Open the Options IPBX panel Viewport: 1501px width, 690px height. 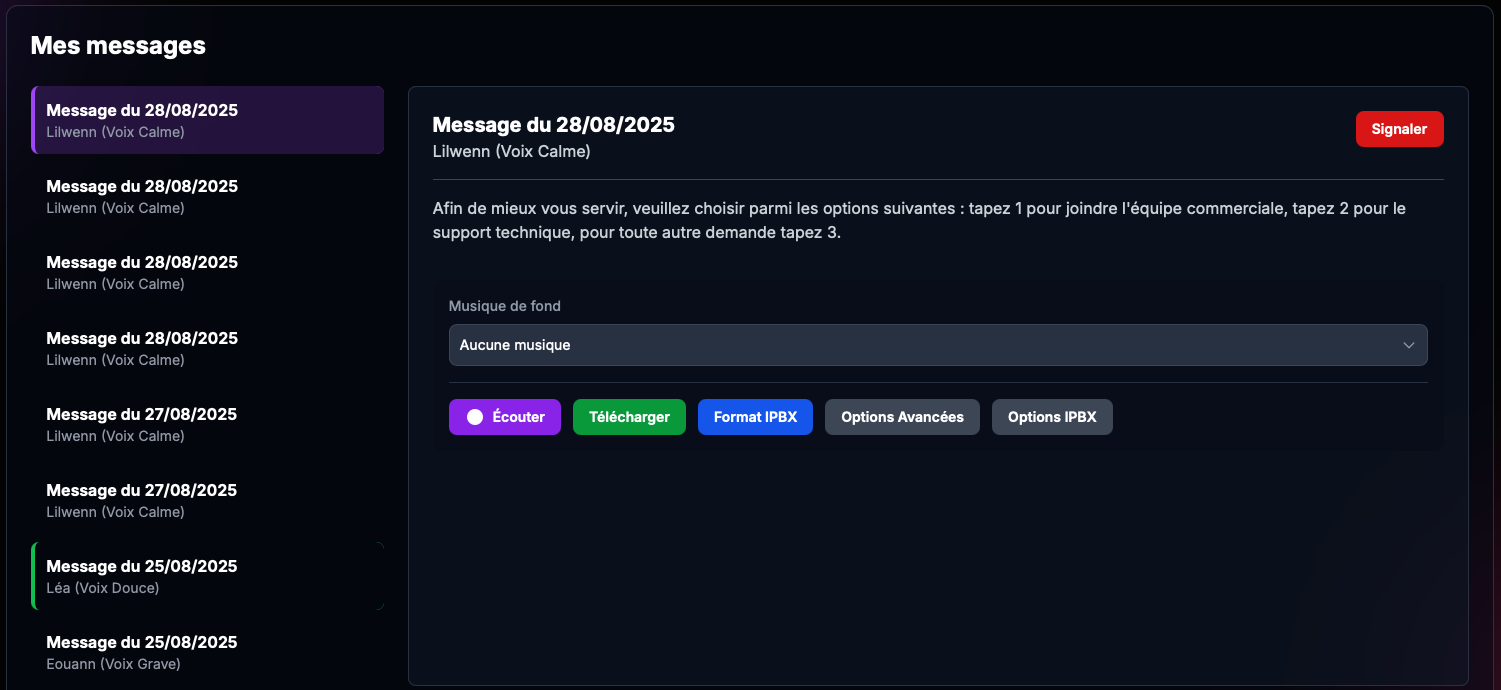[1051, 417]
